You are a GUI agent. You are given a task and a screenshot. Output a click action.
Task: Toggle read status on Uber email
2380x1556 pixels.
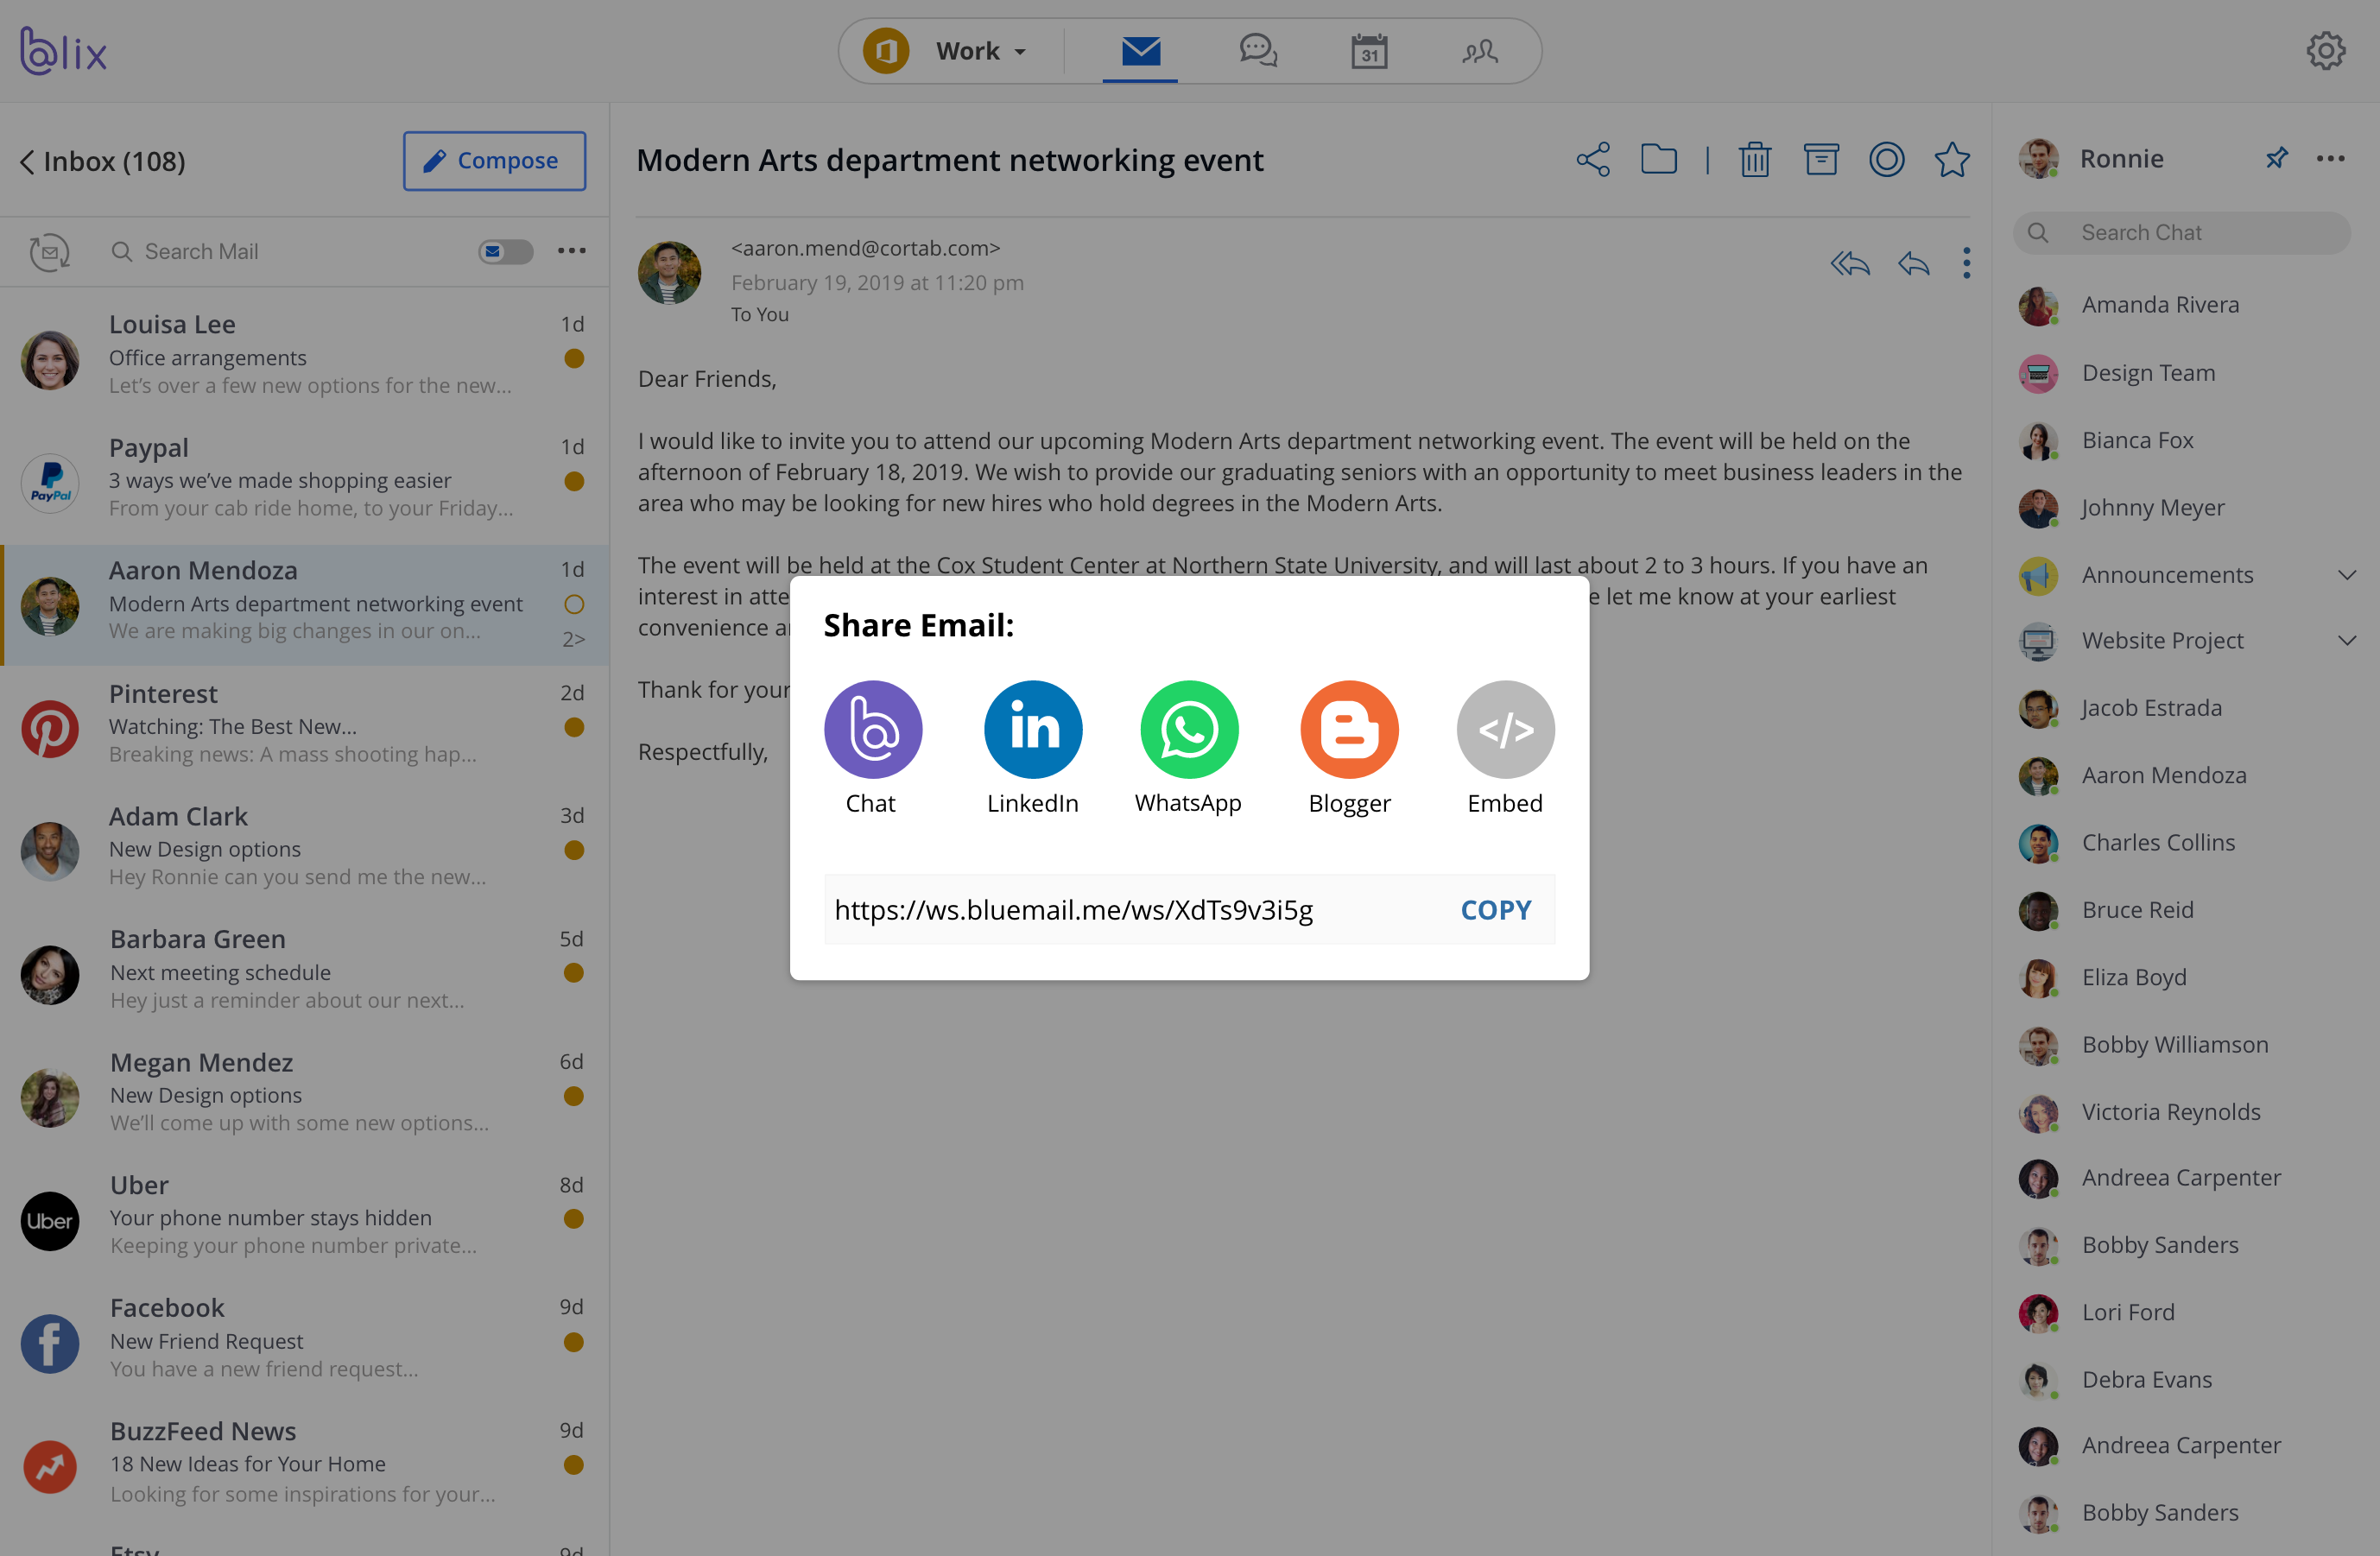(x=574, y=1219)
